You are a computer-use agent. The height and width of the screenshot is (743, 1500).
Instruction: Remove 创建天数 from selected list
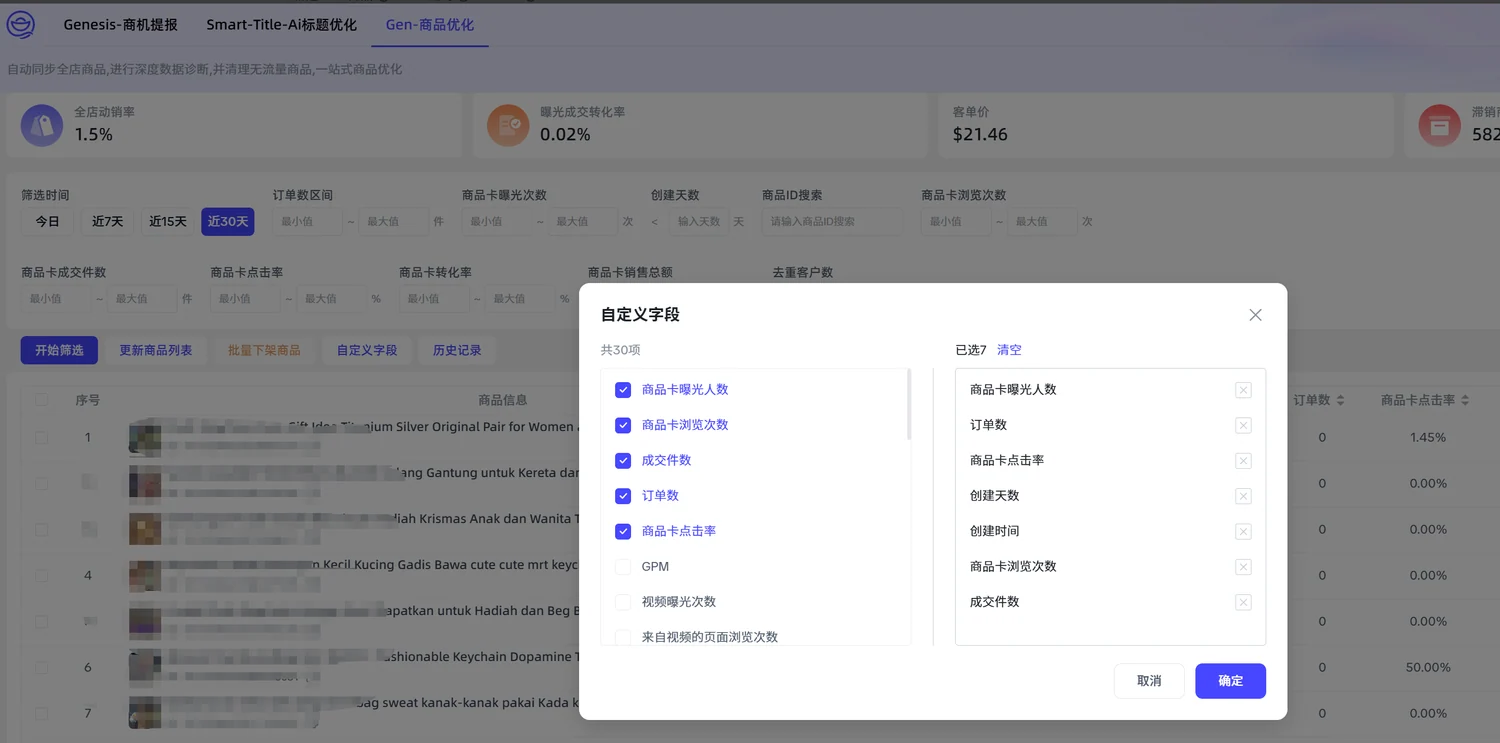point(1243,496)
